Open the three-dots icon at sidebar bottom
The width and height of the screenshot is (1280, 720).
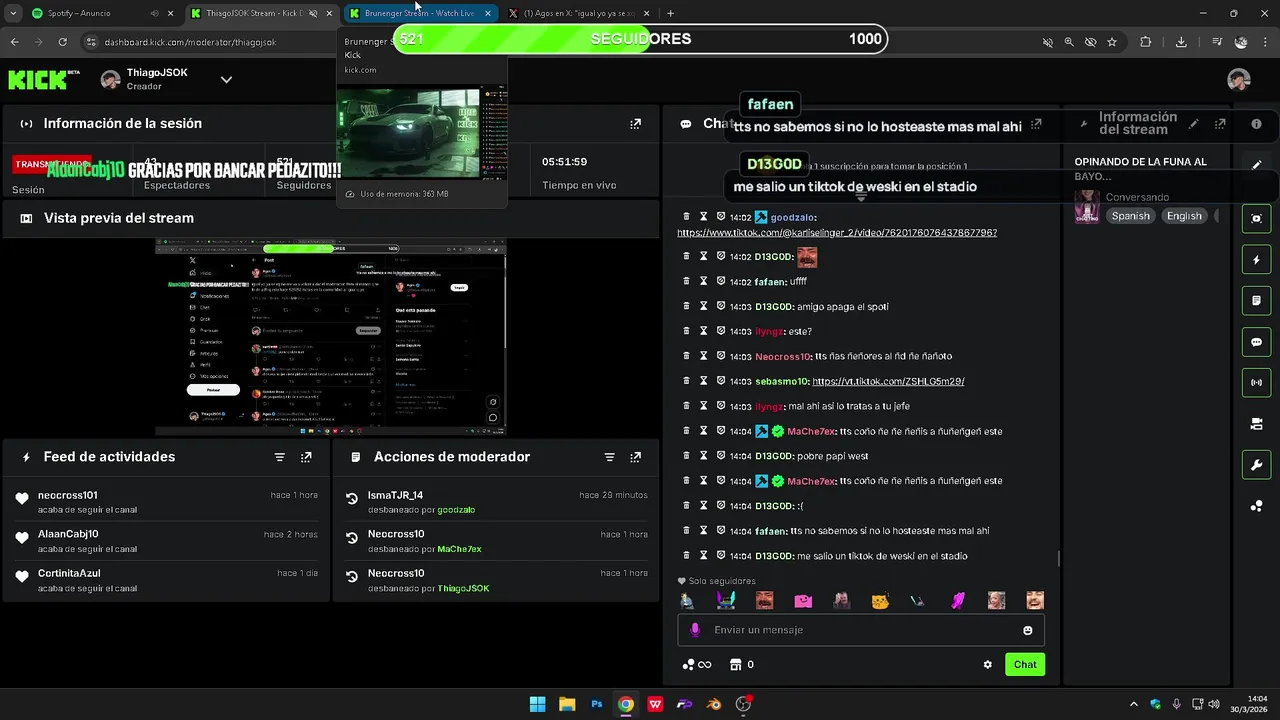(x=1256, y=506)
